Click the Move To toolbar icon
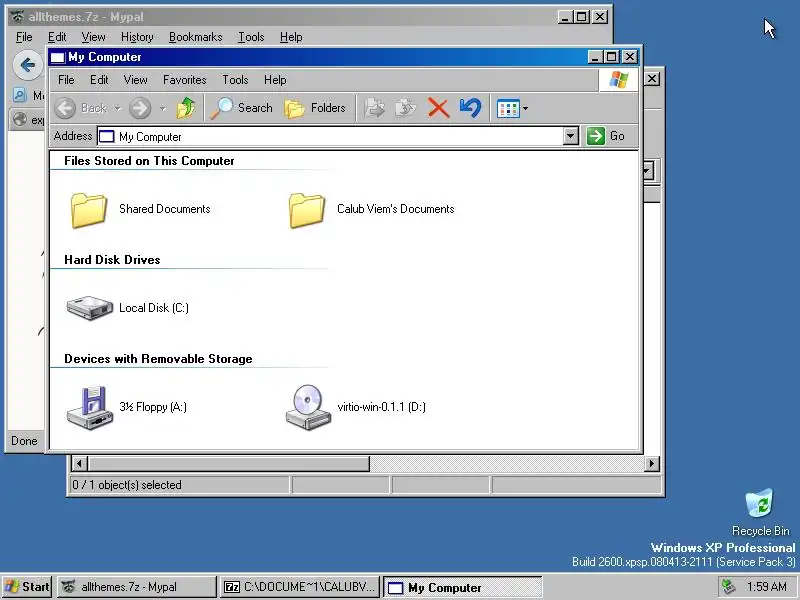Screen dimensions: 800x600 375,108
